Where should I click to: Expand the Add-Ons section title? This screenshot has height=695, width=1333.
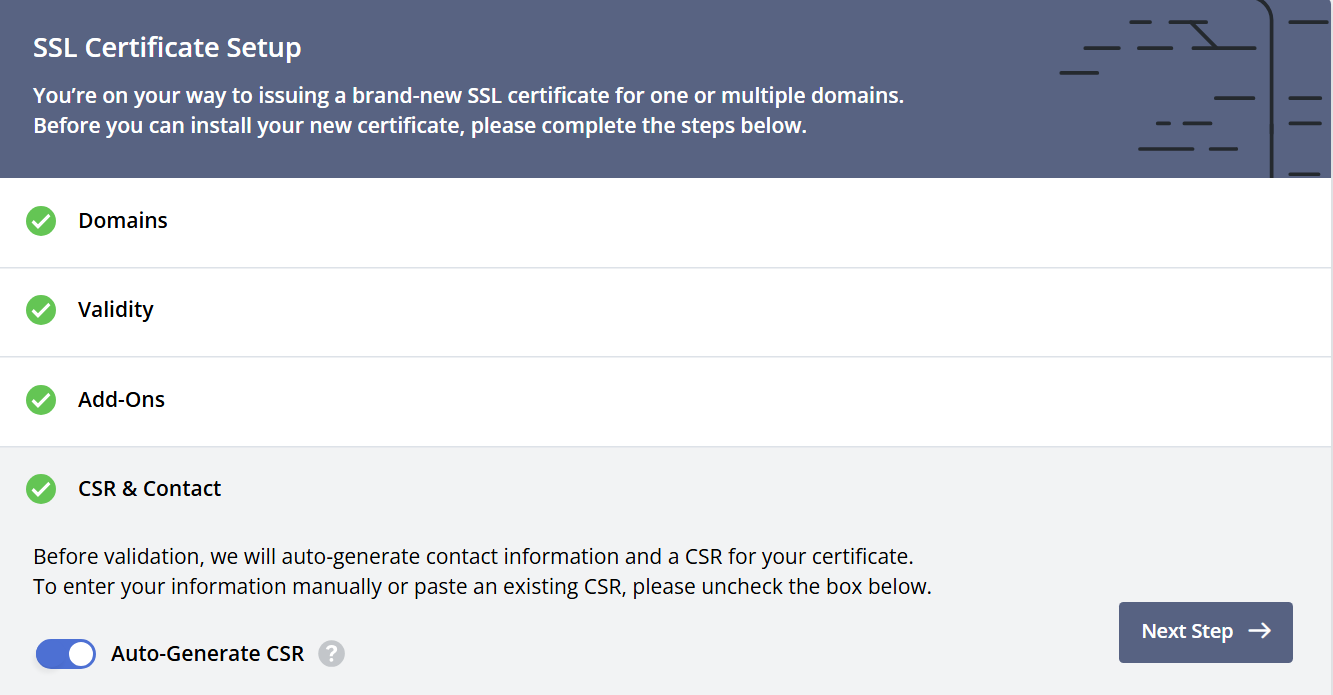122,400
